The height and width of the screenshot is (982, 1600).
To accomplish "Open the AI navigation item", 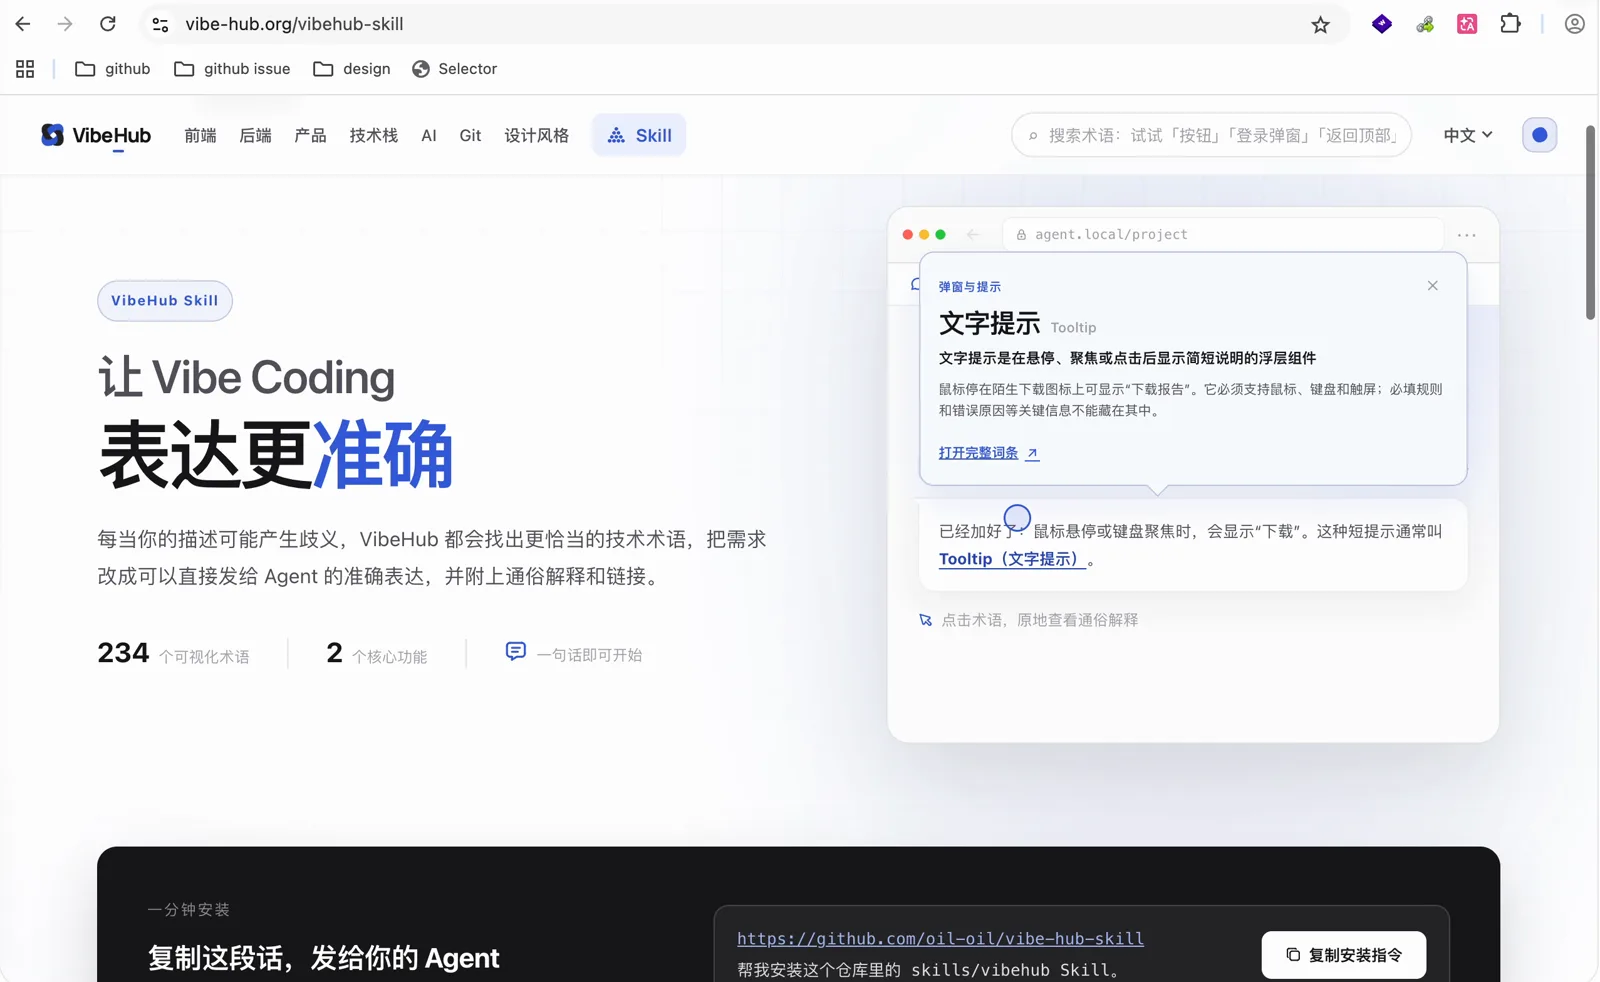I will click(429, 135).
